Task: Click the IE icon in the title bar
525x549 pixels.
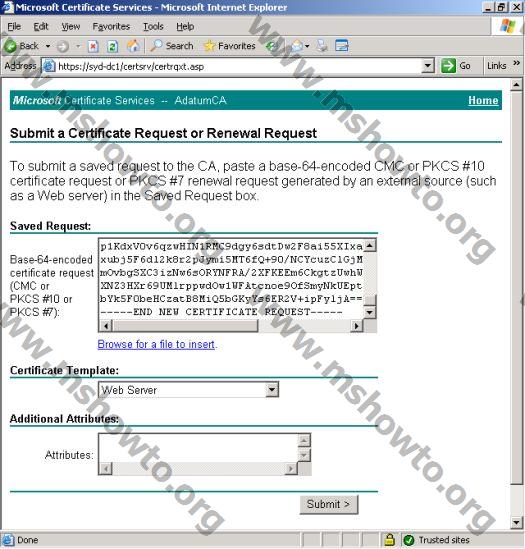Action: pyautogui.click(x=7, y=7)
